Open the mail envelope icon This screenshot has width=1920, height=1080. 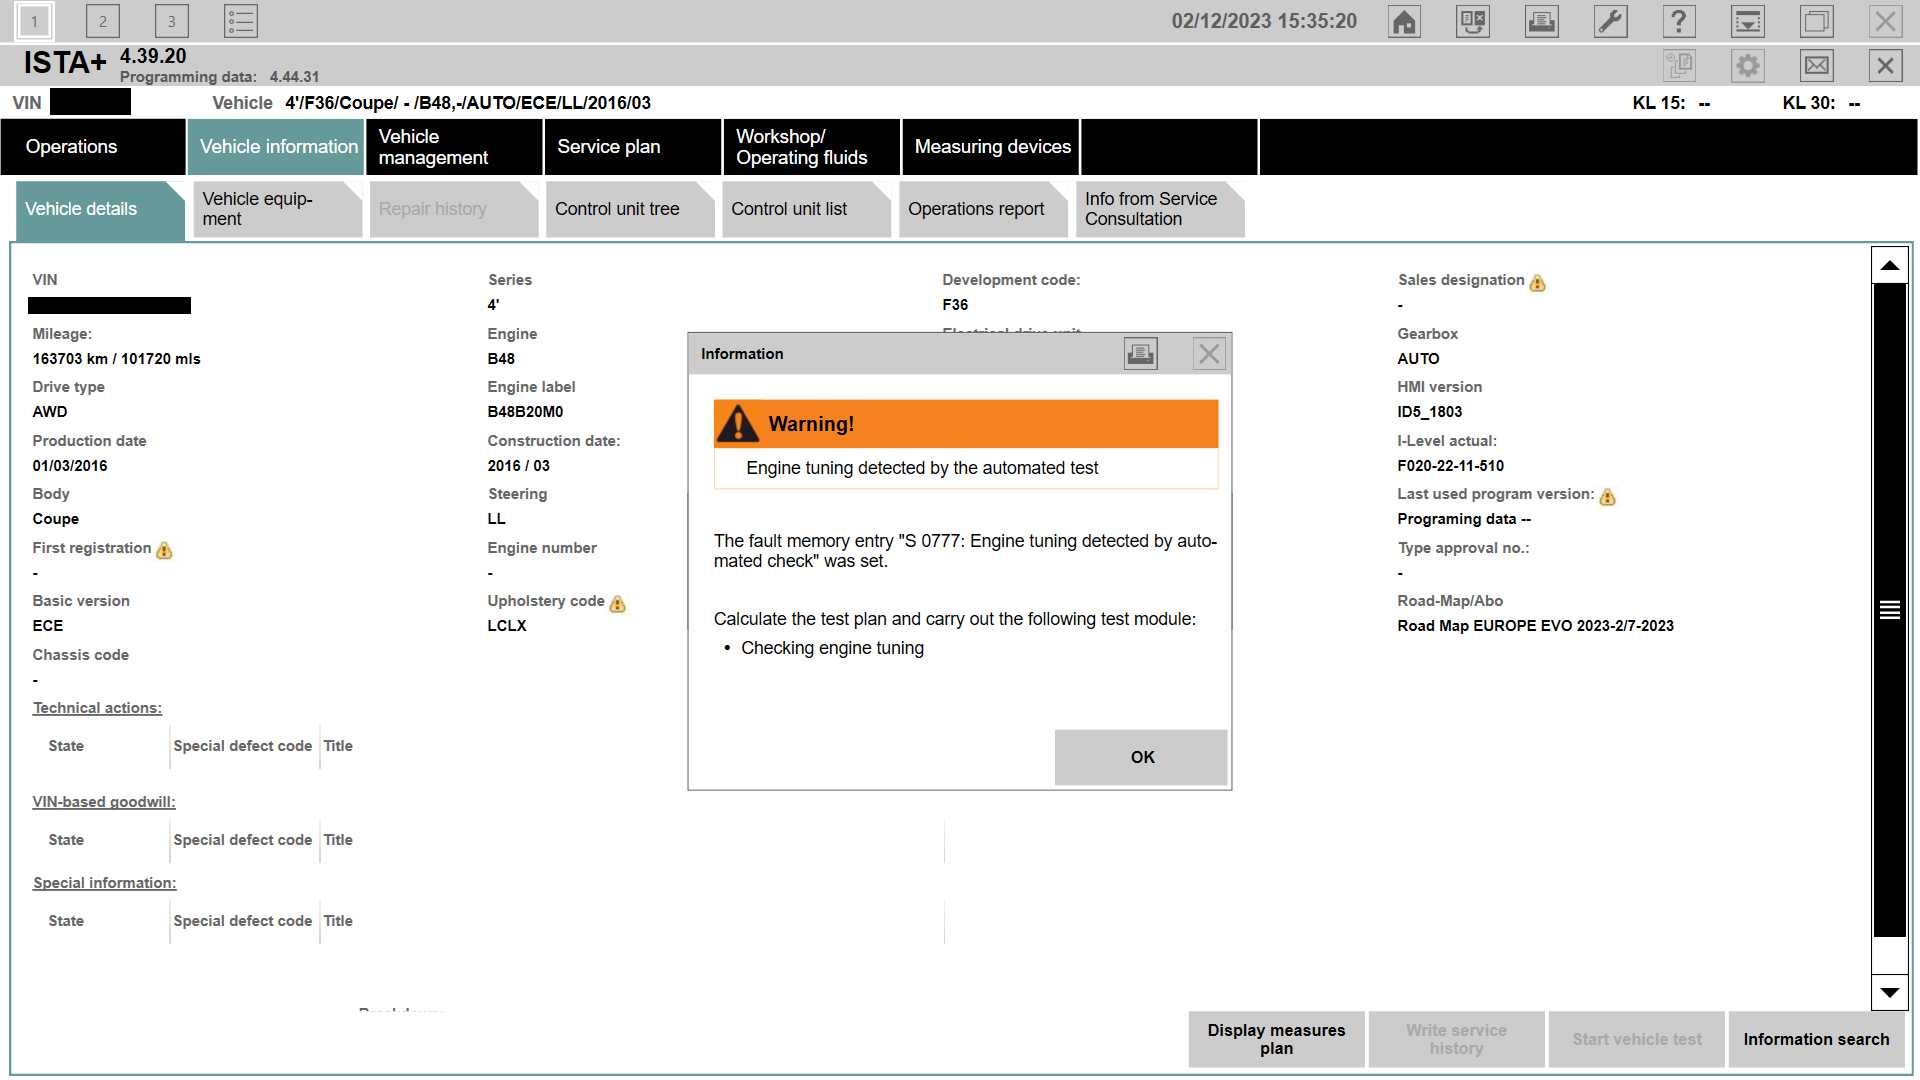[x=1817, y=66]
